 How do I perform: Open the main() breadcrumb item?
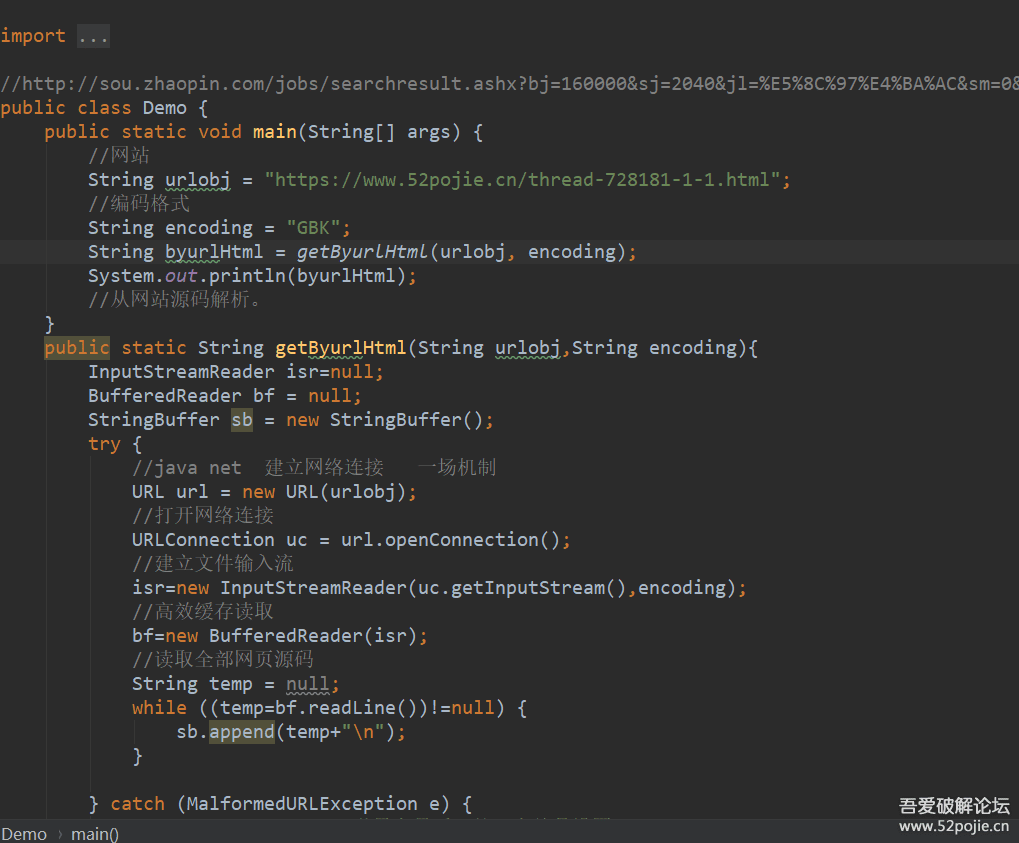(x=93, y=833)
